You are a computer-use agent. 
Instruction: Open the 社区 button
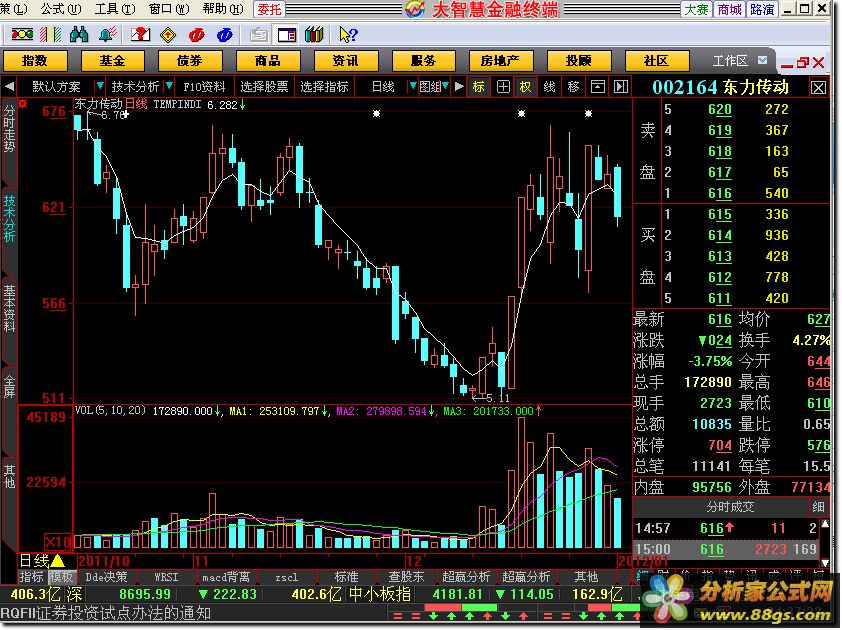[x=656, y=61]
